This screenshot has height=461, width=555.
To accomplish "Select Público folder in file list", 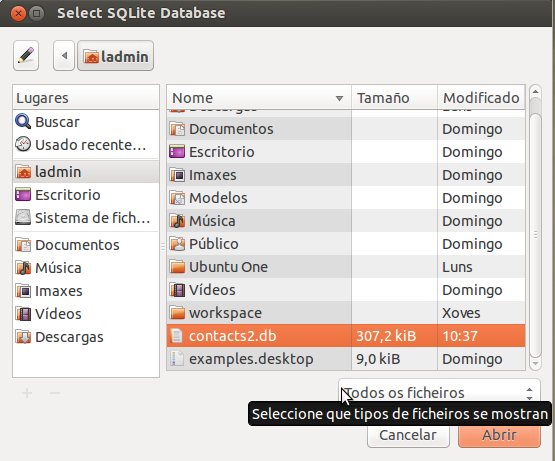I will [x=346, y=244].
